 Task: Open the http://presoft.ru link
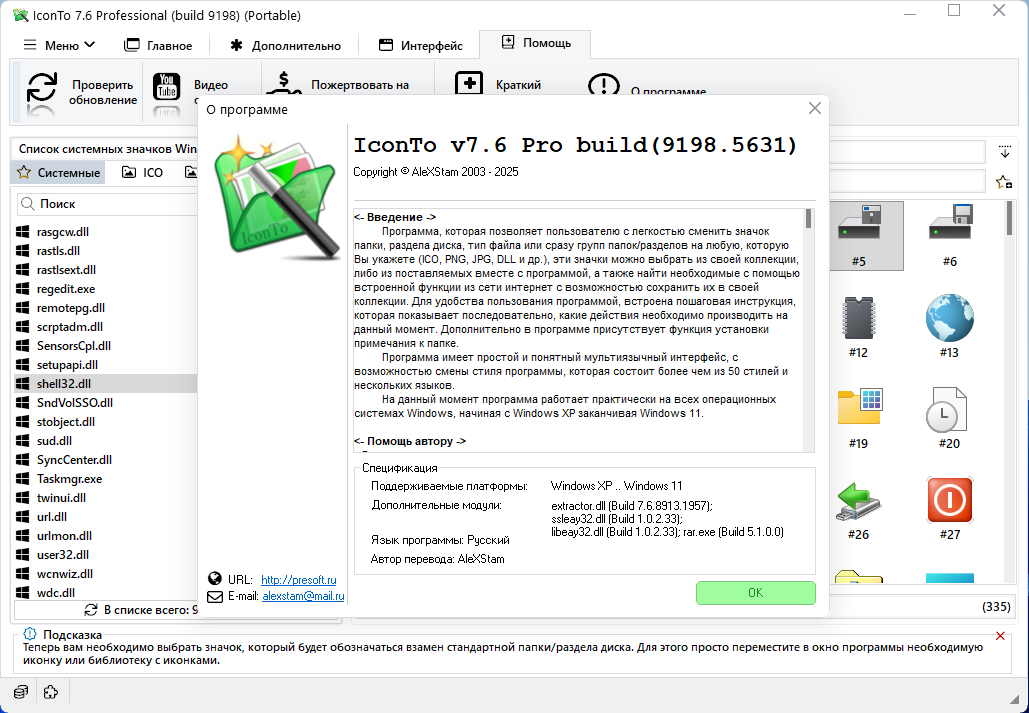click(x=299, y=580)
